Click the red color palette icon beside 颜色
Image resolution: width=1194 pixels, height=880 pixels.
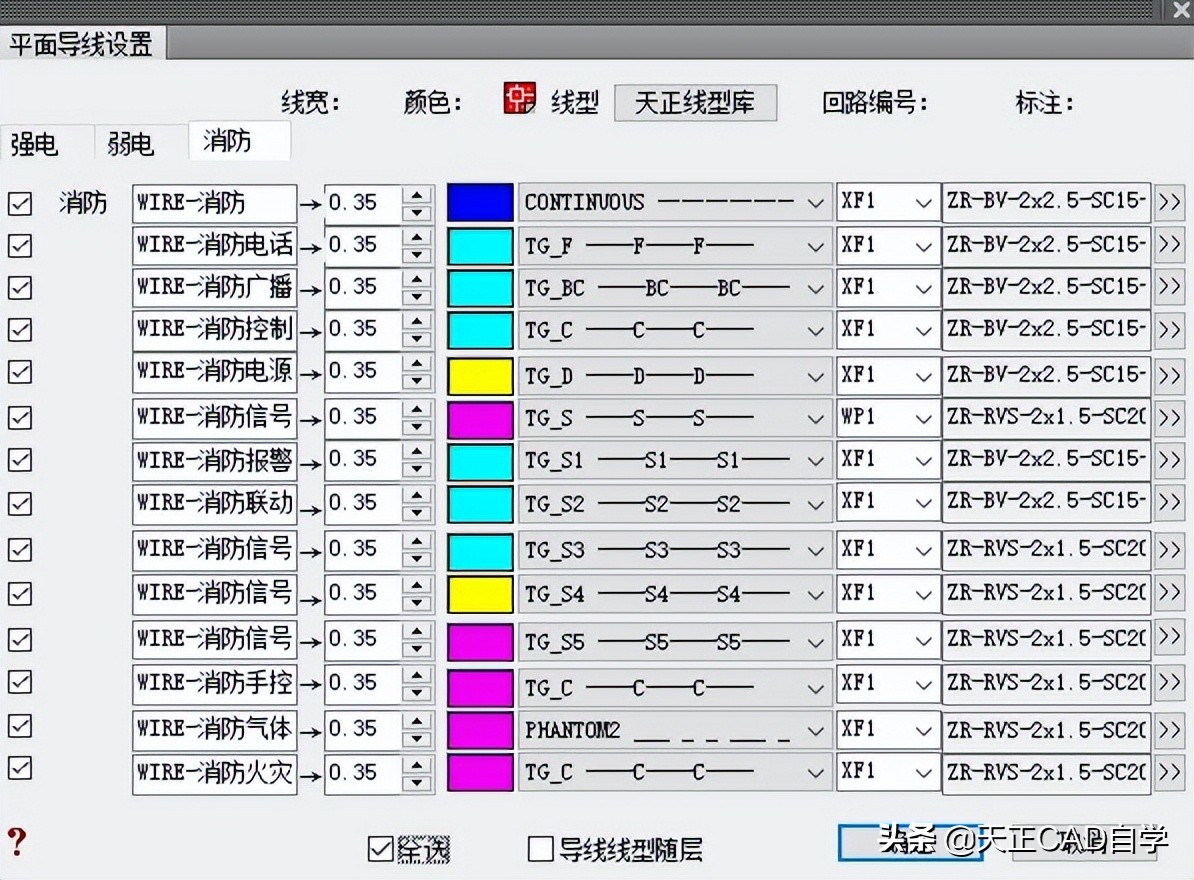click(x=518, y=100)
